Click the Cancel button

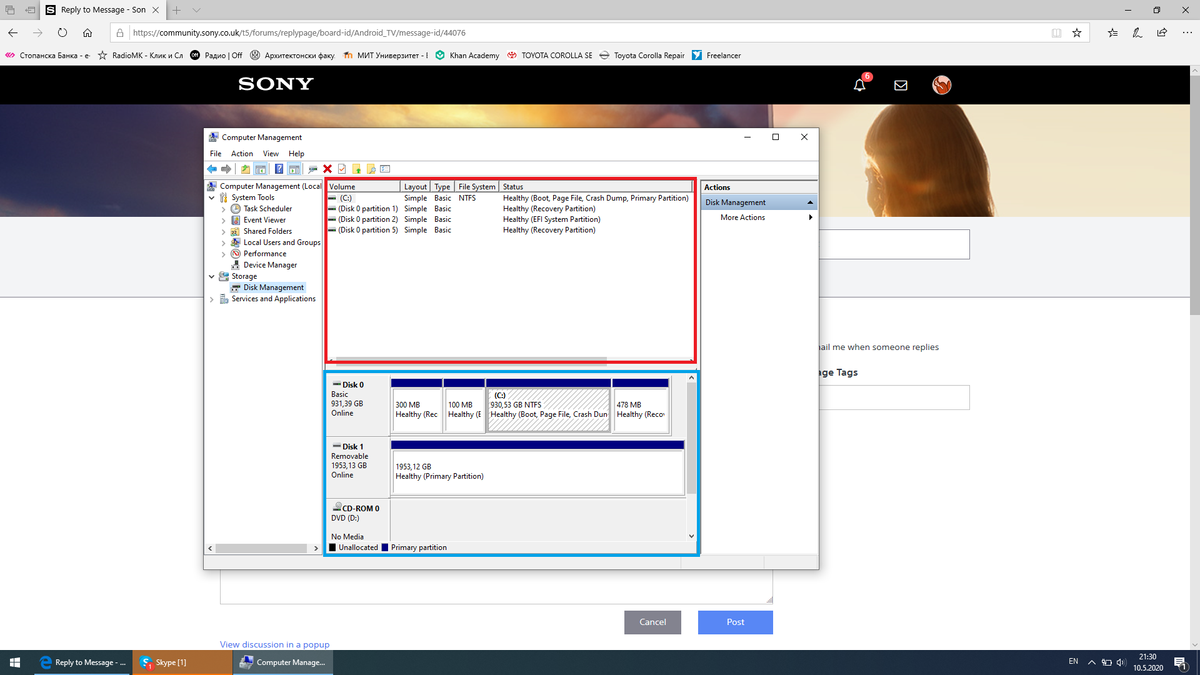pos(652,622)
